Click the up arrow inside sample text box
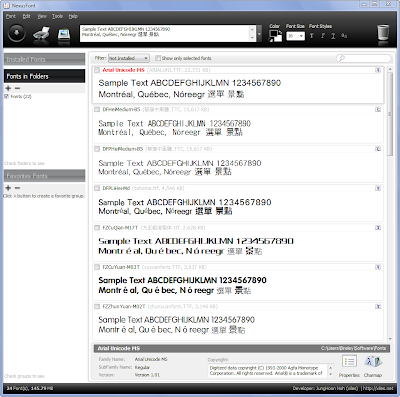Screen dimensions: 400x397 (x=252, y=30)
